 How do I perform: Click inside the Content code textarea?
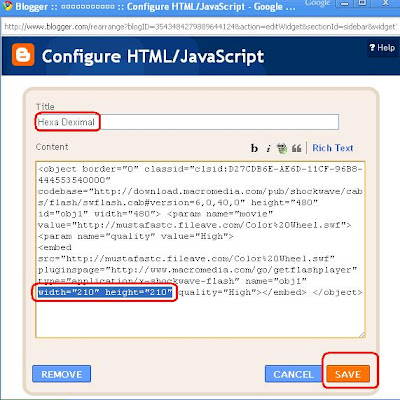[x=200, y=250]
